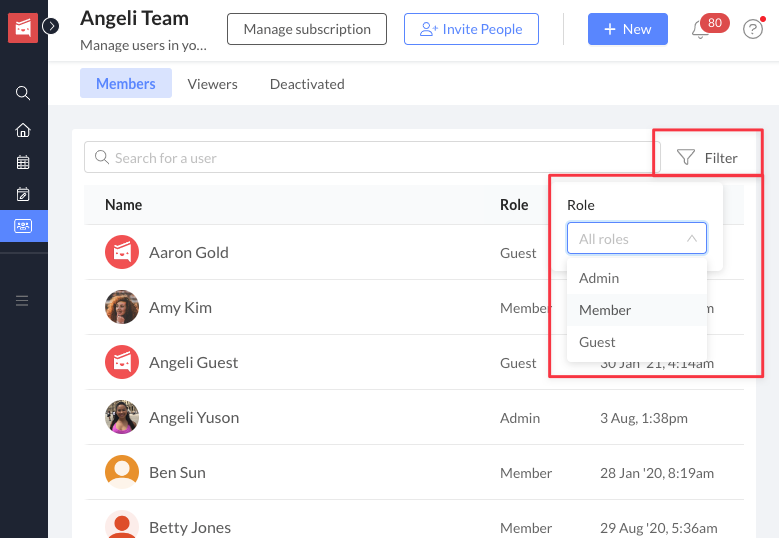Select the name Betty Jones
The image size is (779, 538).
(190, 528)
